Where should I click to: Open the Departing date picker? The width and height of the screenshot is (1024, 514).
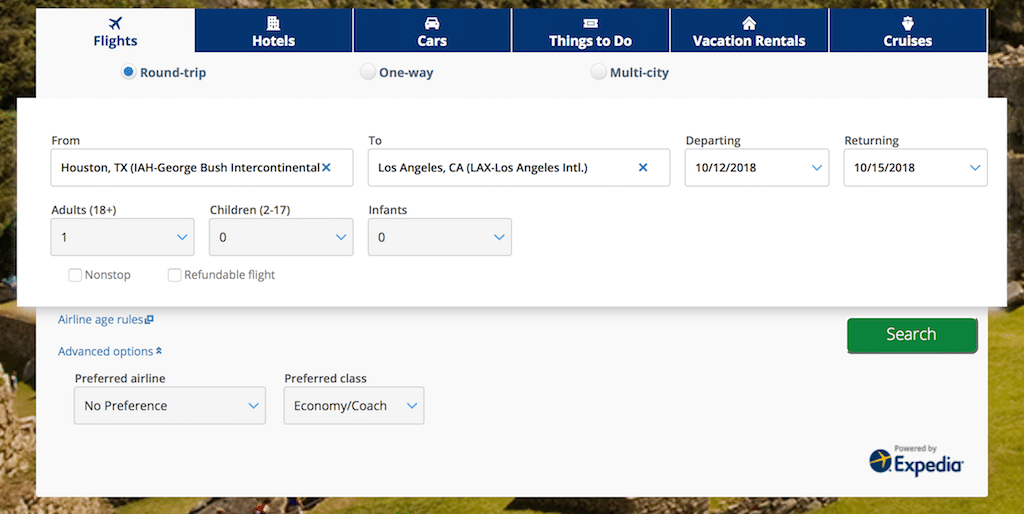point(757,168)
